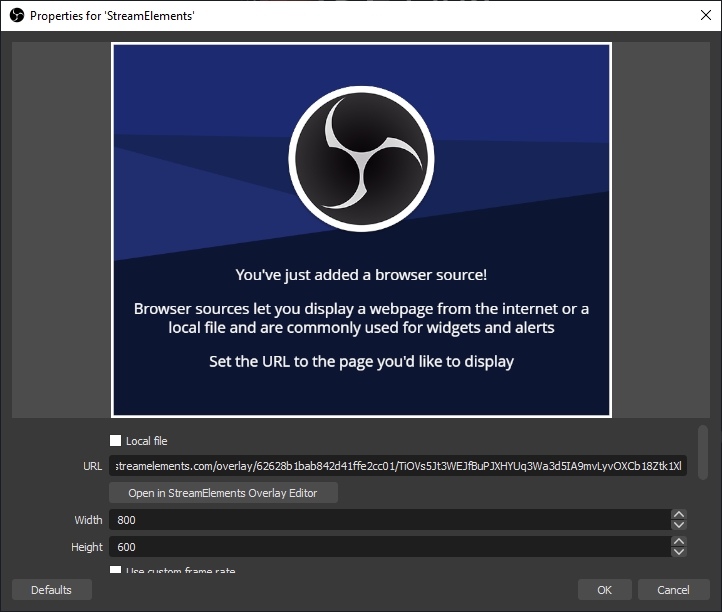
Task: Decrease Width using the down arrow
Action: click(x=679, y=525)
